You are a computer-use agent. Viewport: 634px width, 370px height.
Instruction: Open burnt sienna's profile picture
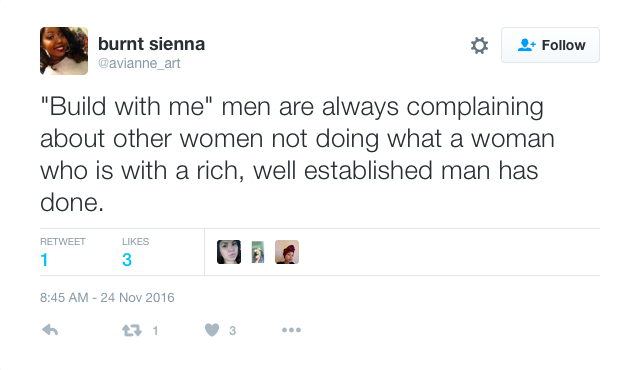[64, 51]
